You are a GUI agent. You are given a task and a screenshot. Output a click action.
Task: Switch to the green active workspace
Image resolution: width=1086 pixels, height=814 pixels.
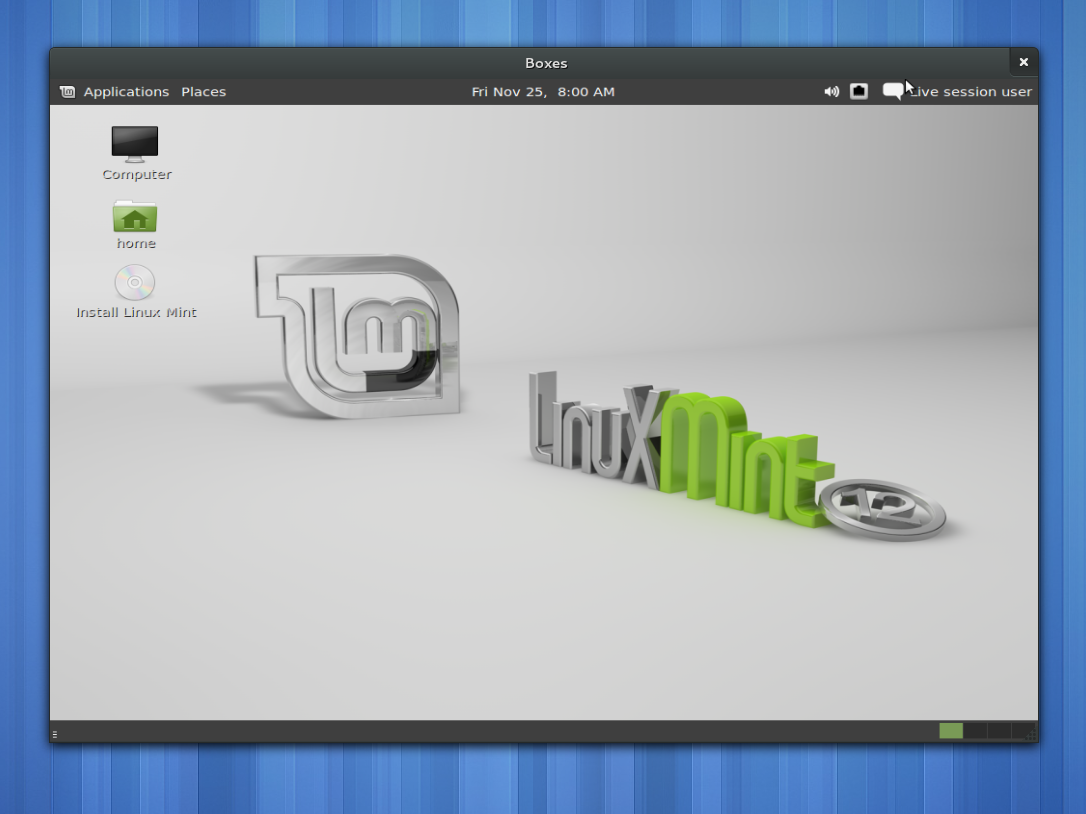[x=951, y=731]
